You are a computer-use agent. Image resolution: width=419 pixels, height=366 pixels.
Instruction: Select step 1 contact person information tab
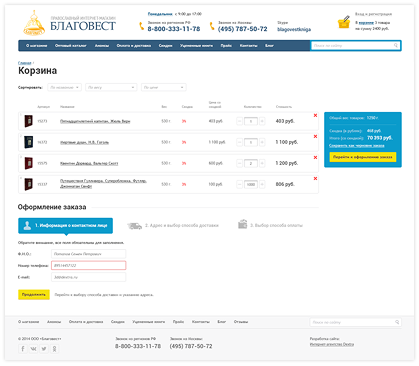65,226
